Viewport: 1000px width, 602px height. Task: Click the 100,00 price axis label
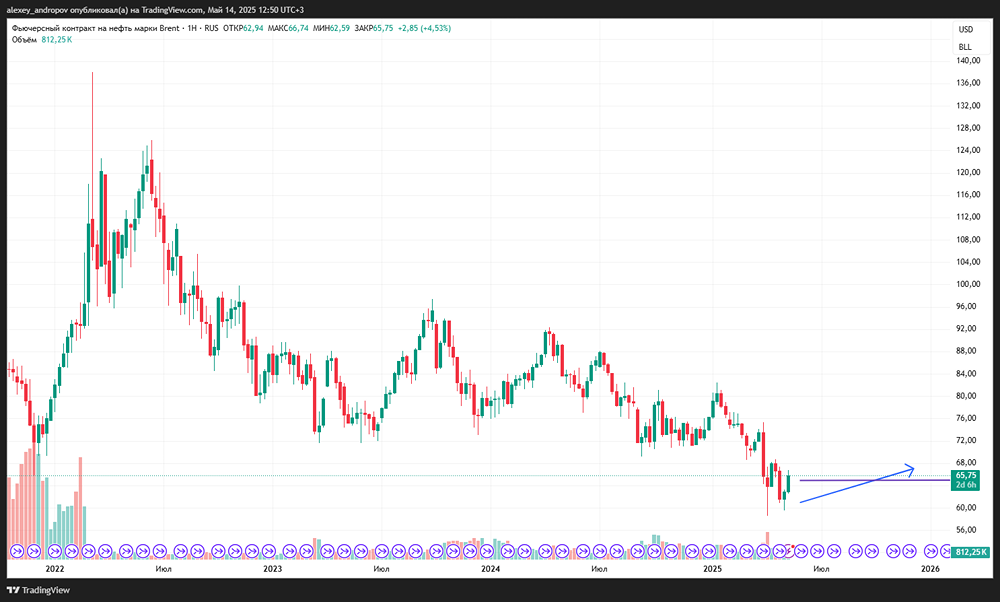tap(968, 284)
